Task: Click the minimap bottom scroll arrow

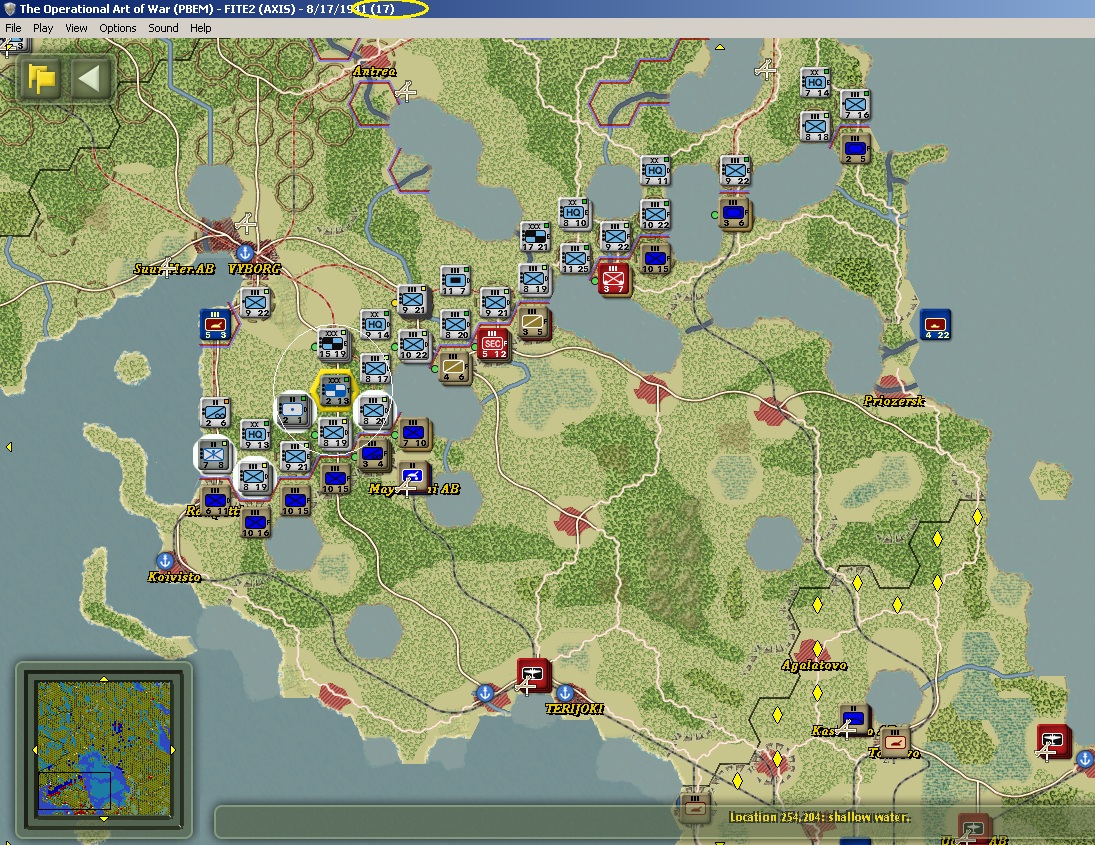Action: pyautogui.click(x=103, y=818)
